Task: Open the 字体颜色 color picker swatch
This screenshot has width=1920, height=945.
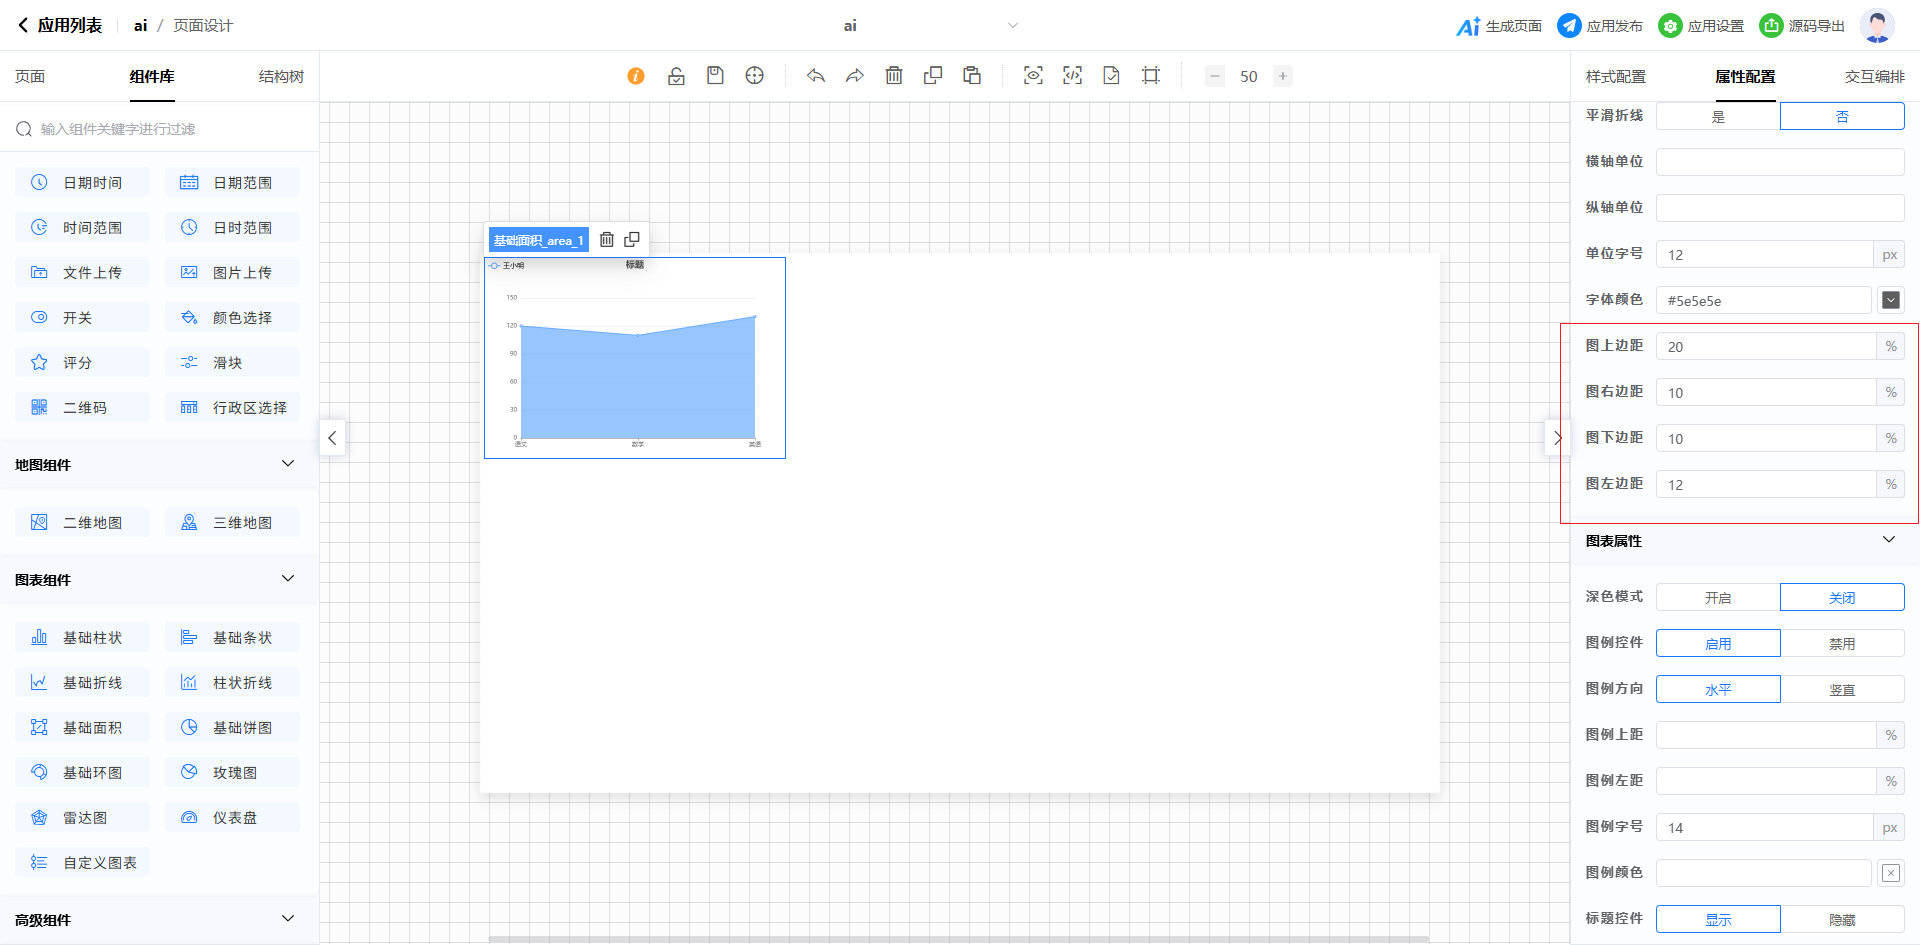Action: pos(1890,300)
